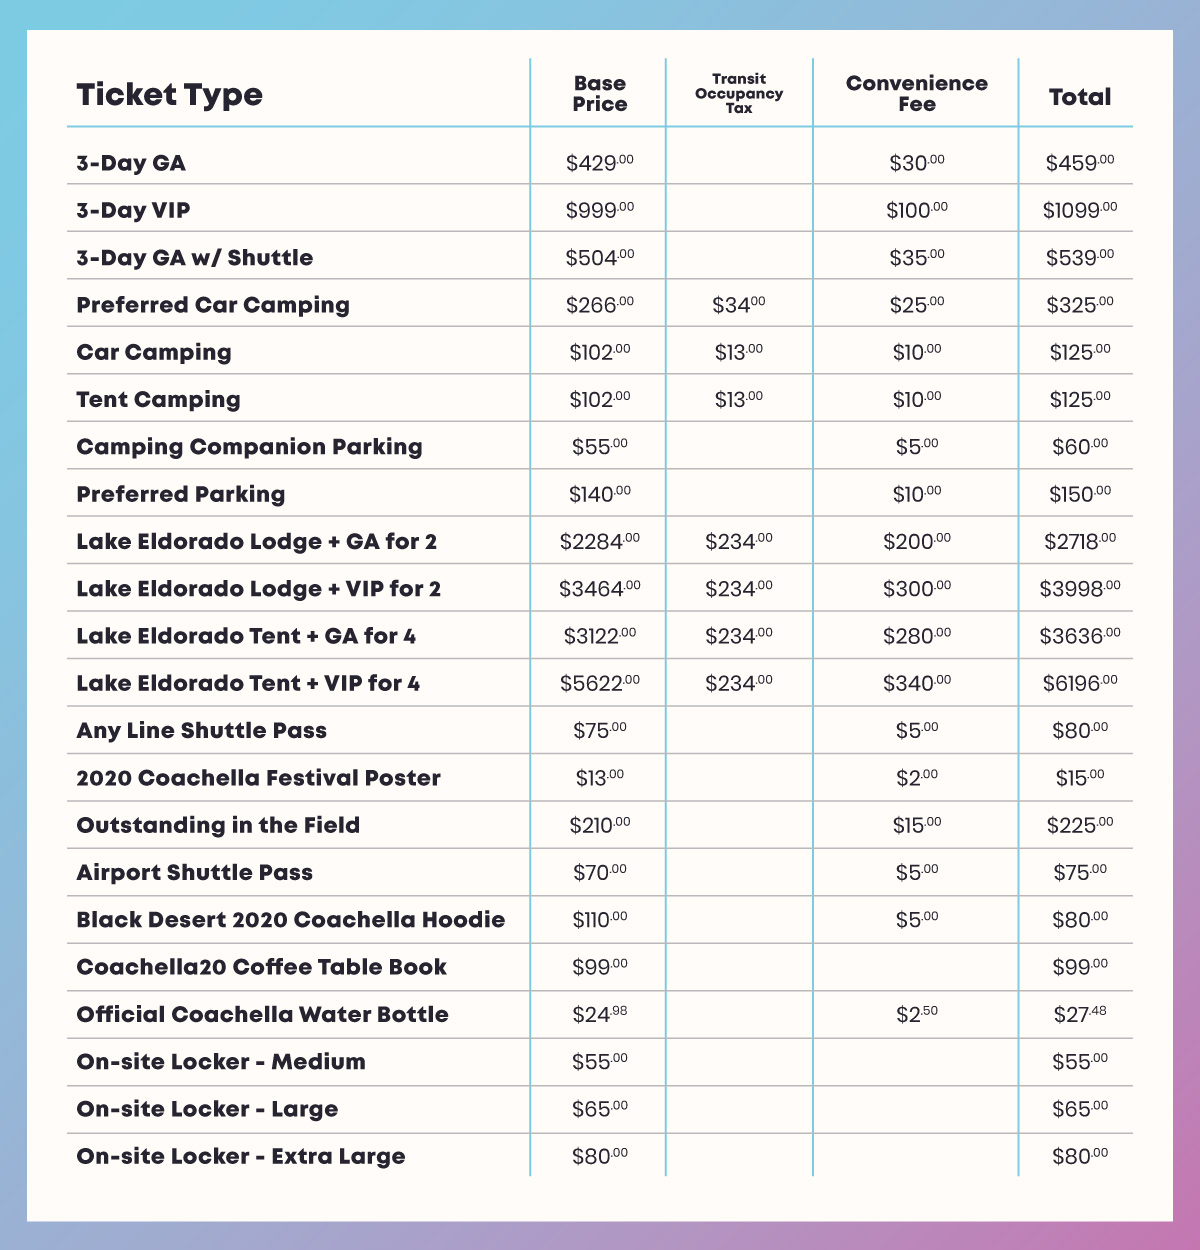Select the Transit Occupancy Tax header
The width and height of the screenshot is (1200, 1250).
pos(739,93)
